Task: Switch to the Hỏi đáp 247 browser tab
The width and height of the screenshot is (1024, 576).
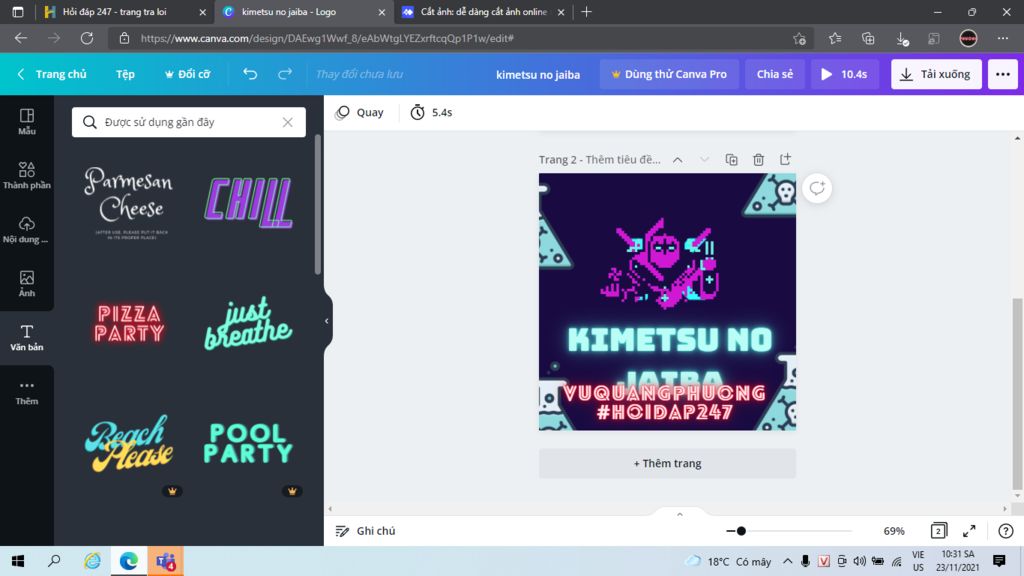Action: (123, 12)
